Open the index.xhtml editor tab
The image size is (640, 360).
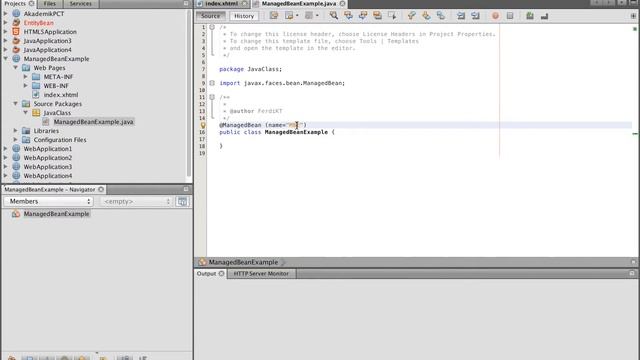pyautogui.click(x=222, y=4)
